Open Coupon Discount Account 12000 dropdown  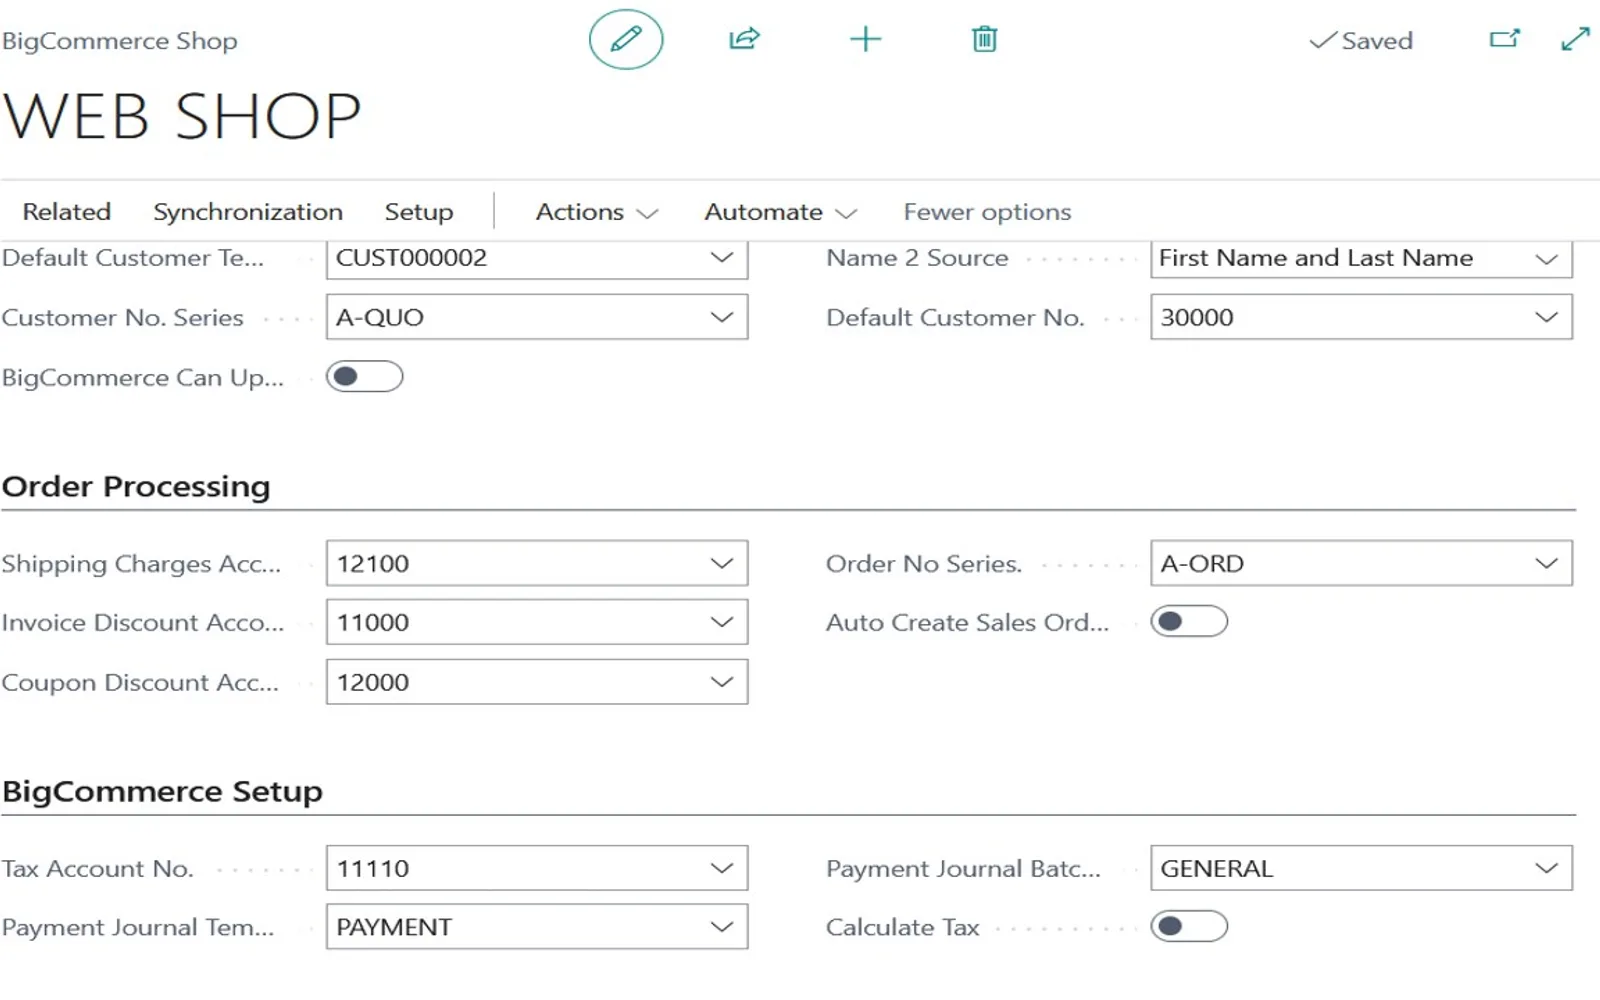click(722, 682)
